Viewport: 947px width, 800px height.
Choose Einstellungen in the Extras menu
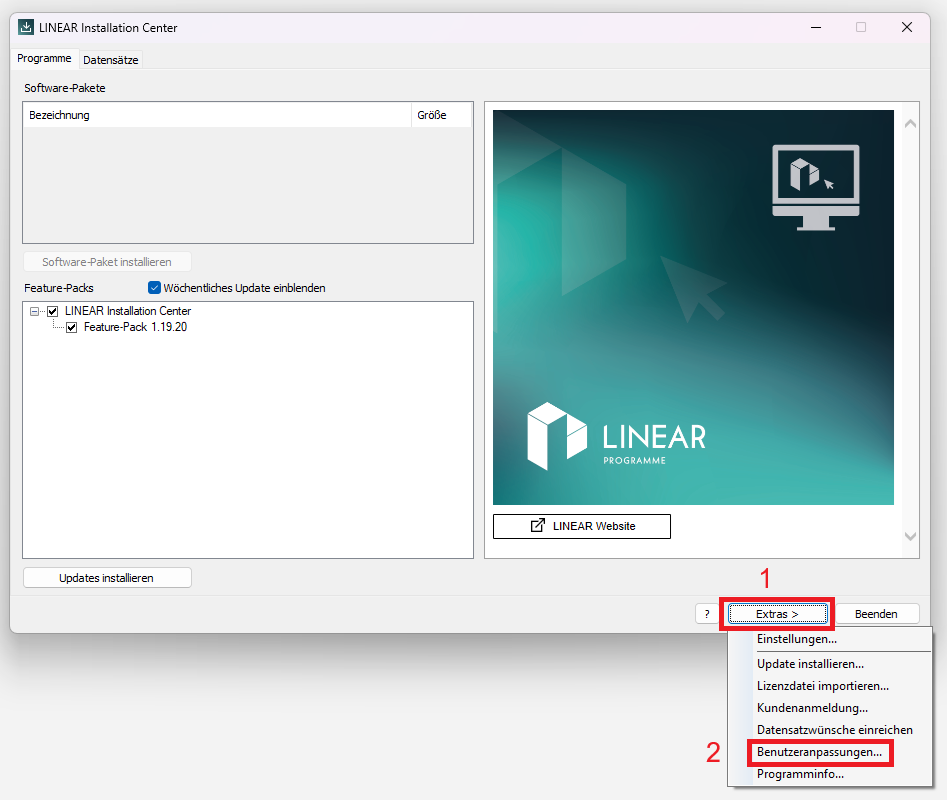(x=796, y=639)
